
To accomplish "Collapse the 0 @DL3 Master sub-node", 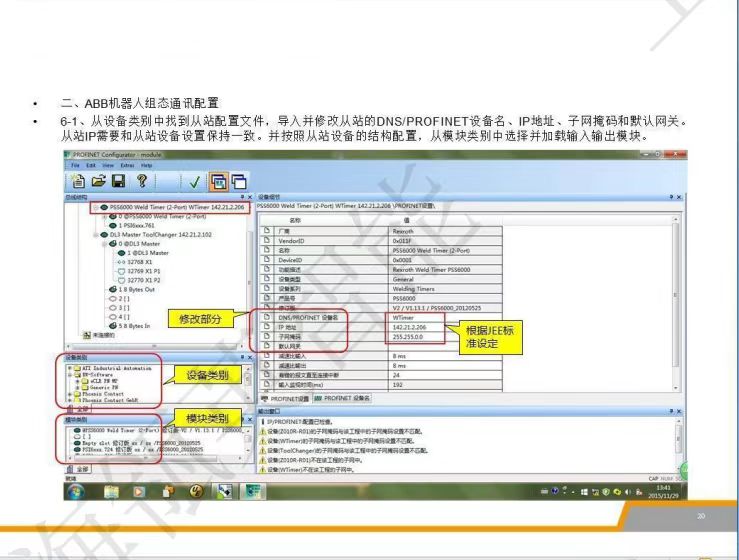I will tap(105, 244).
